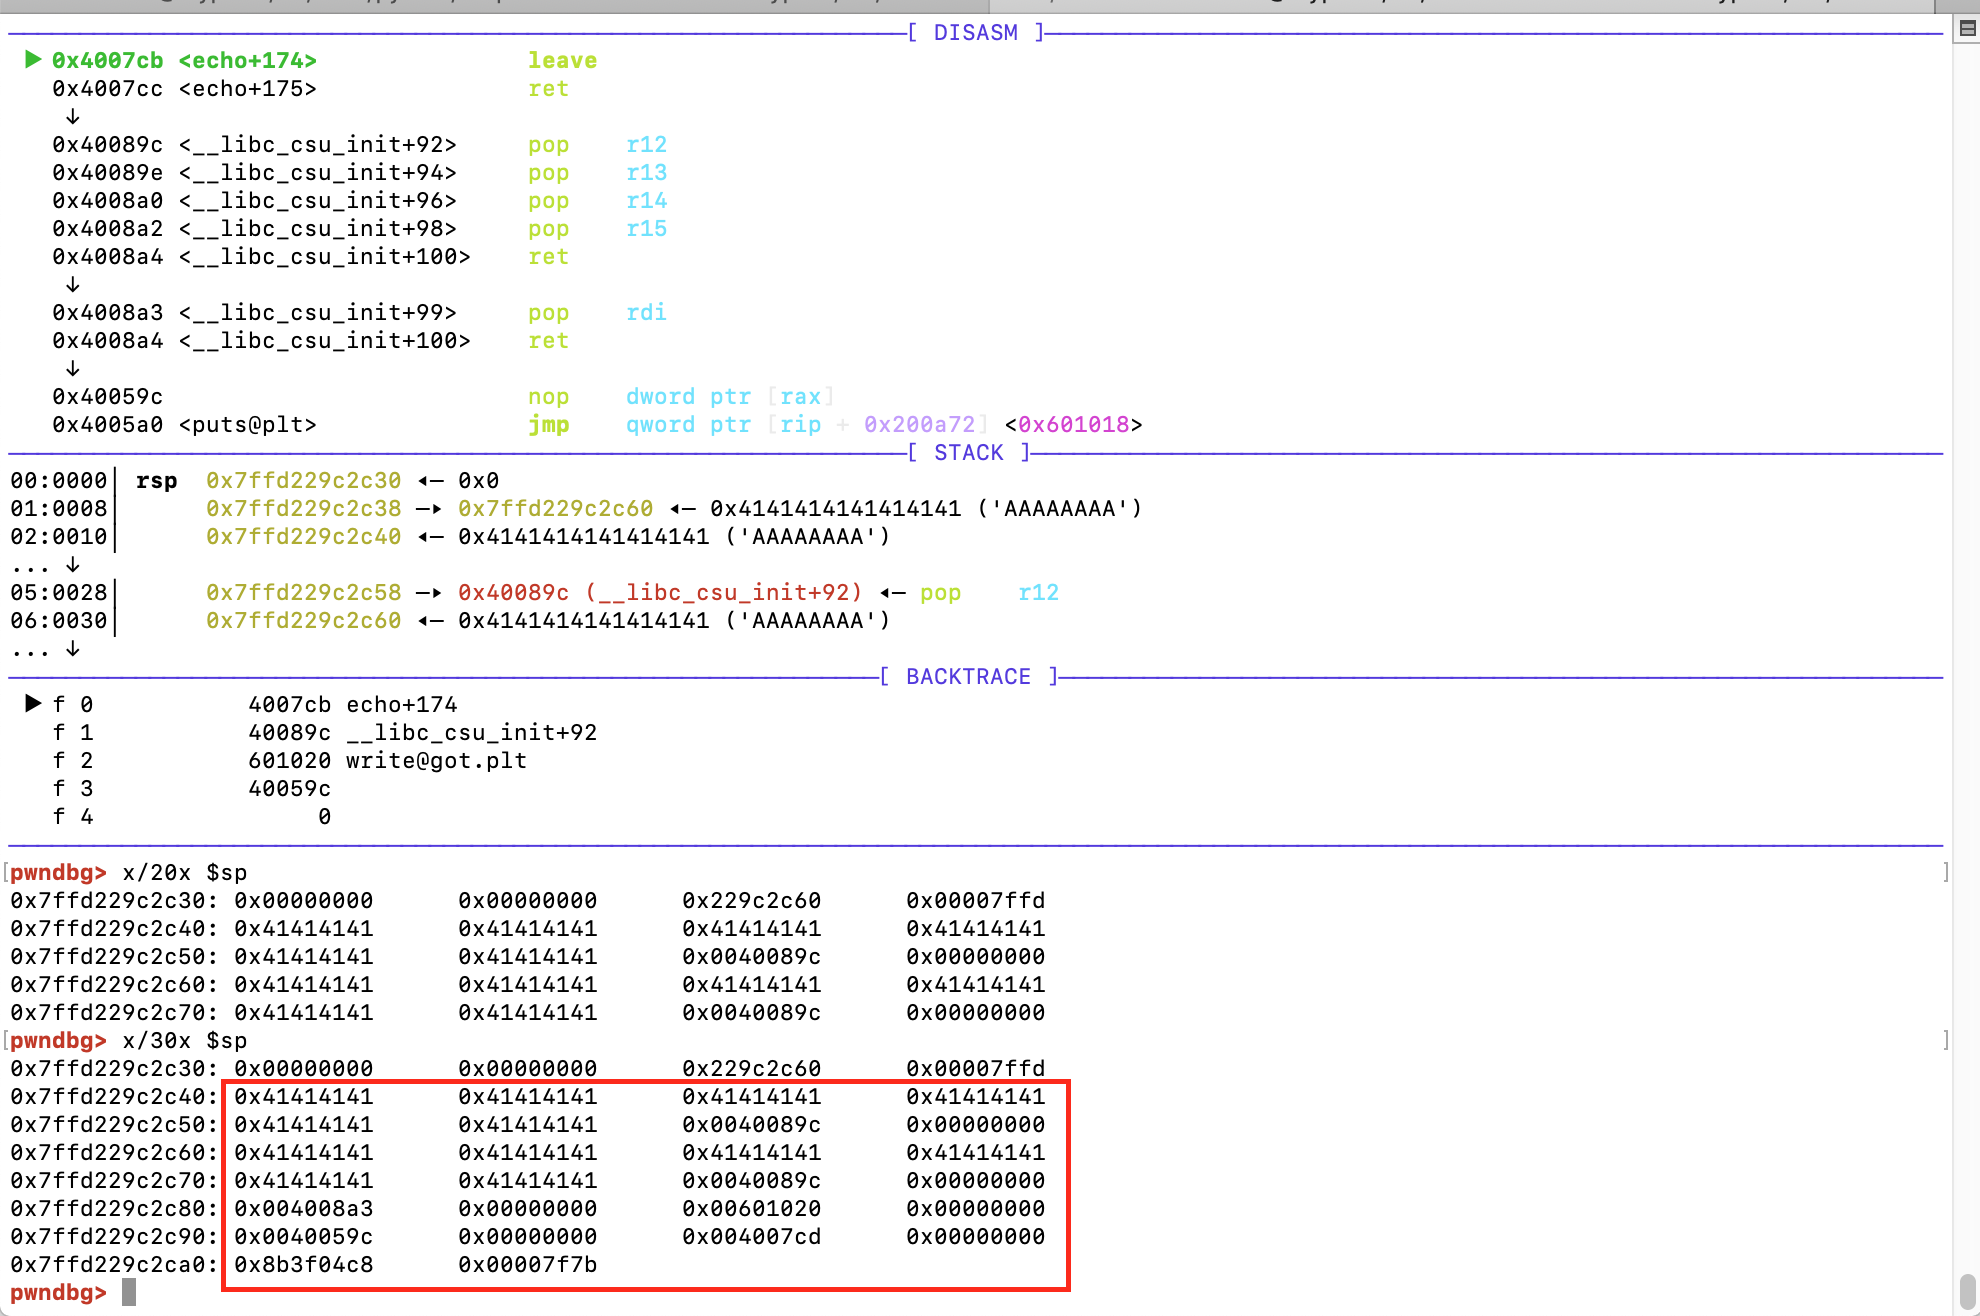Click the scrollback icon at top-right corner
This screenshot has height=1316, width=1980.
[x=1967, y=29]
